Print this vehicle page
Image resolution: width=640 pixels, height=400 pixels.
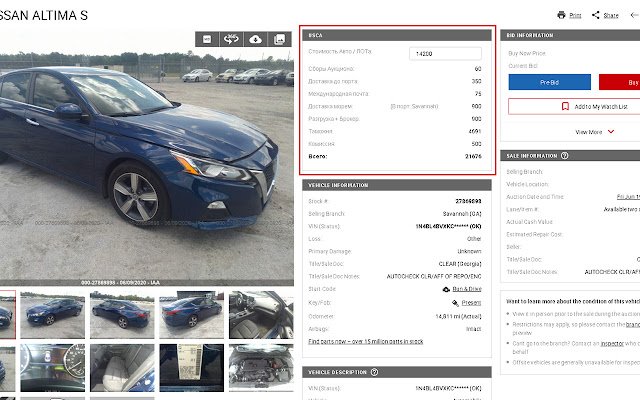pyautogui.click(x=569, y=15)
